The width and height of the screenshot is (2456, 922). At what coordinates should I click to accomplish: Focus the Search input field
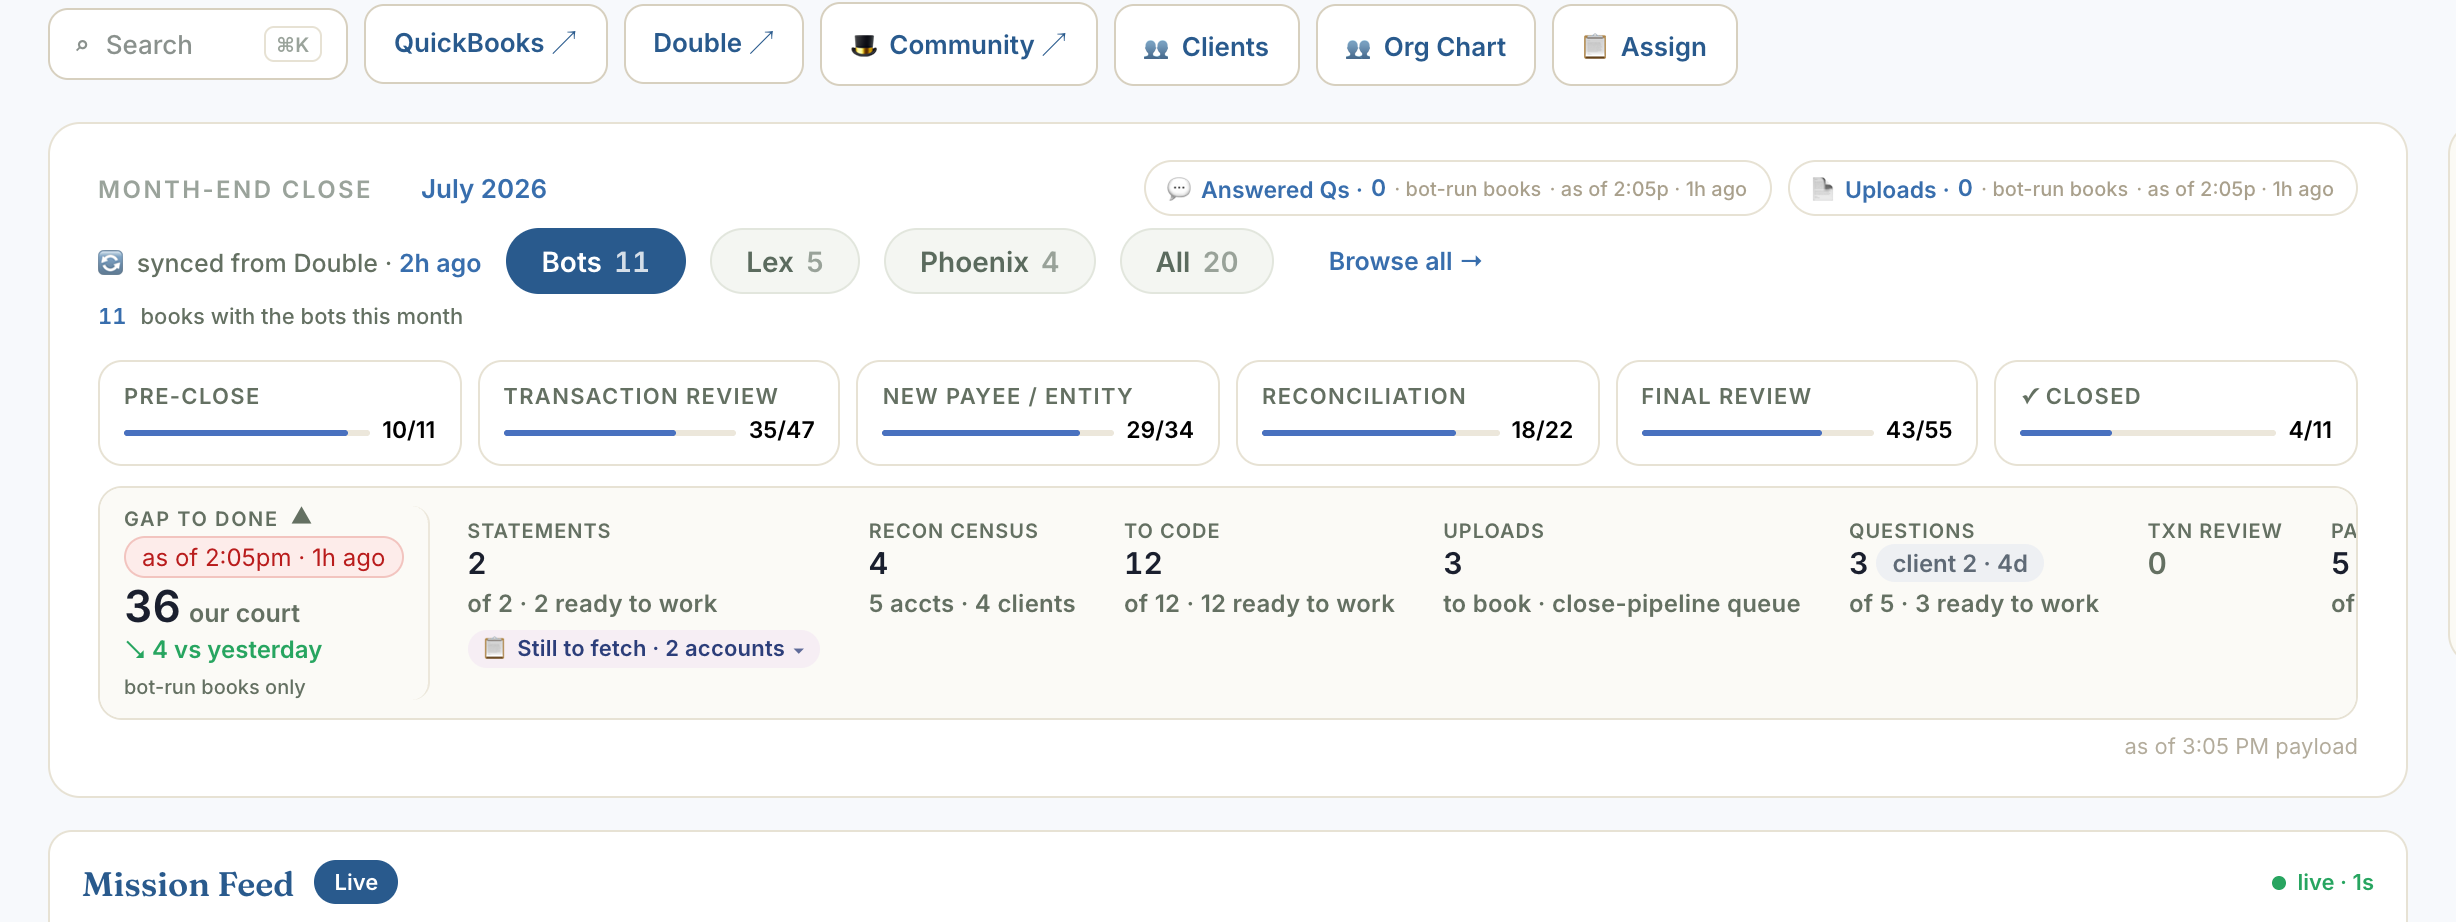pos(198,44)
